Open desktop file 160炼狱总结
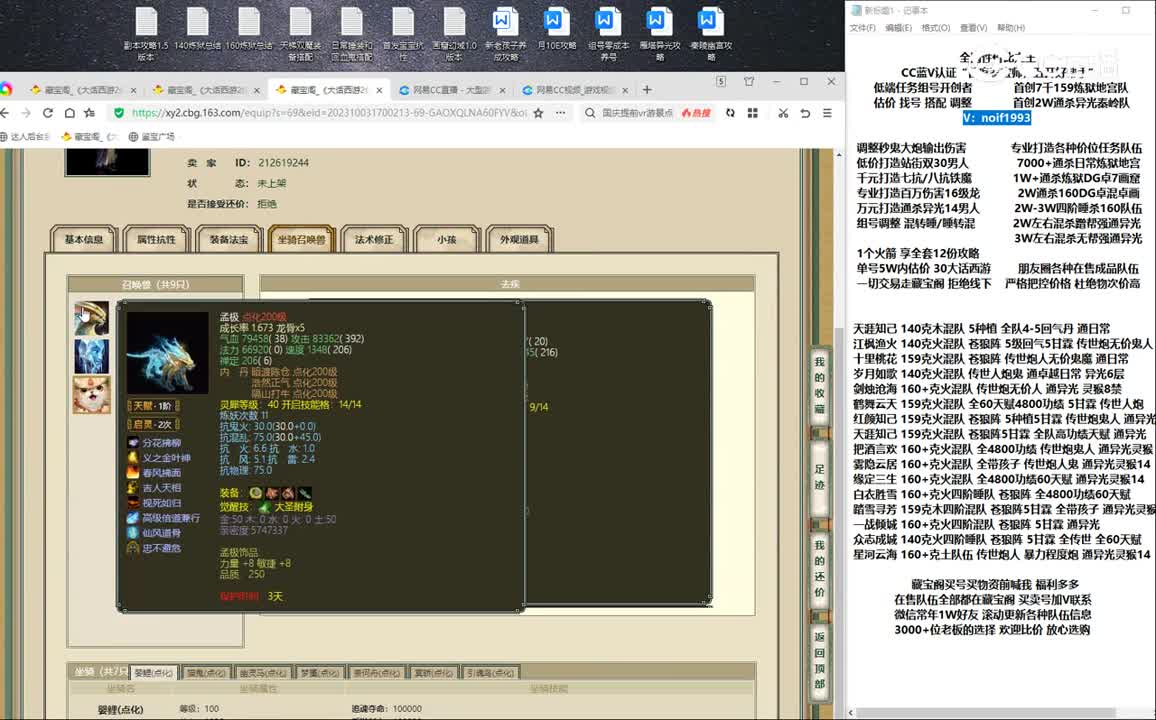The width and height of the screenshot is (1156, 720). [x=248, y=29]
